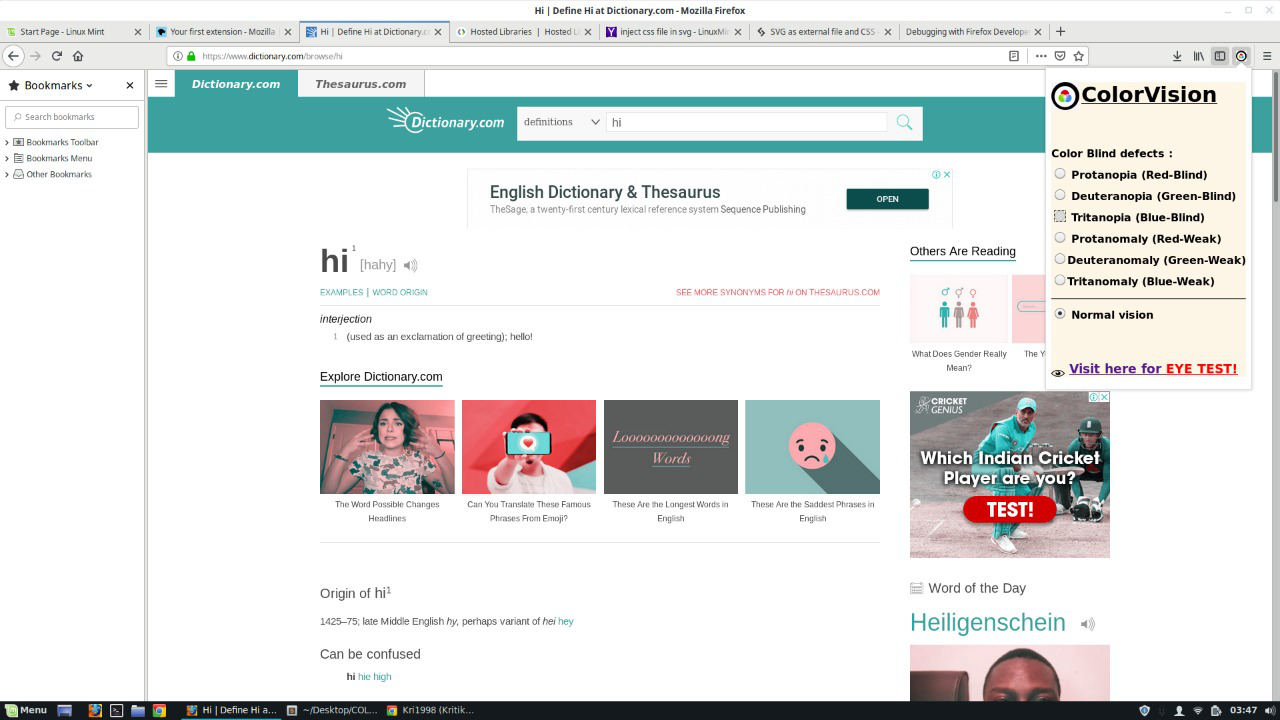Expand the Bookmarks Menu folder
Viewport: 1280px width, 720px height.
7,158
